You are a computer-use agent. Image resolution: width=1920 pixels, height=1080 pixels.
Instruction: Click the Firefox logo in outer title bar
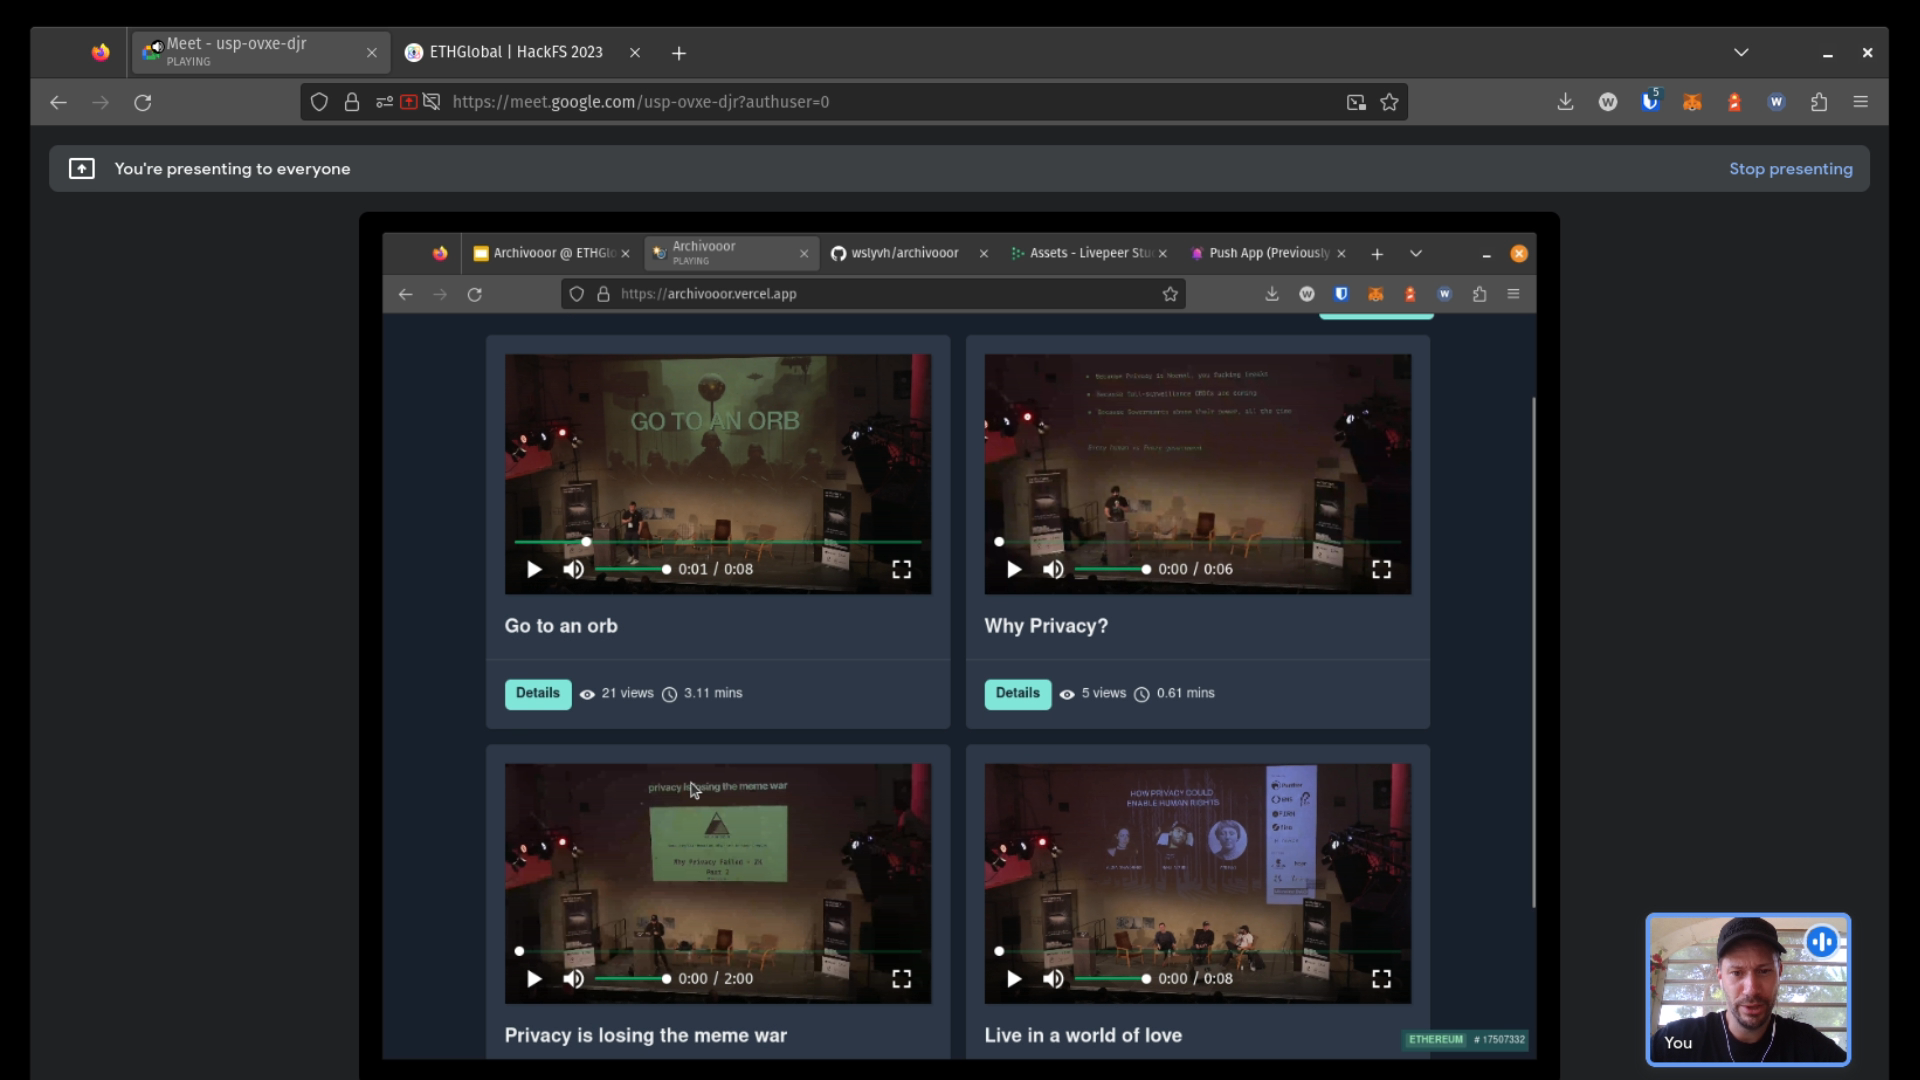[100, 52]
